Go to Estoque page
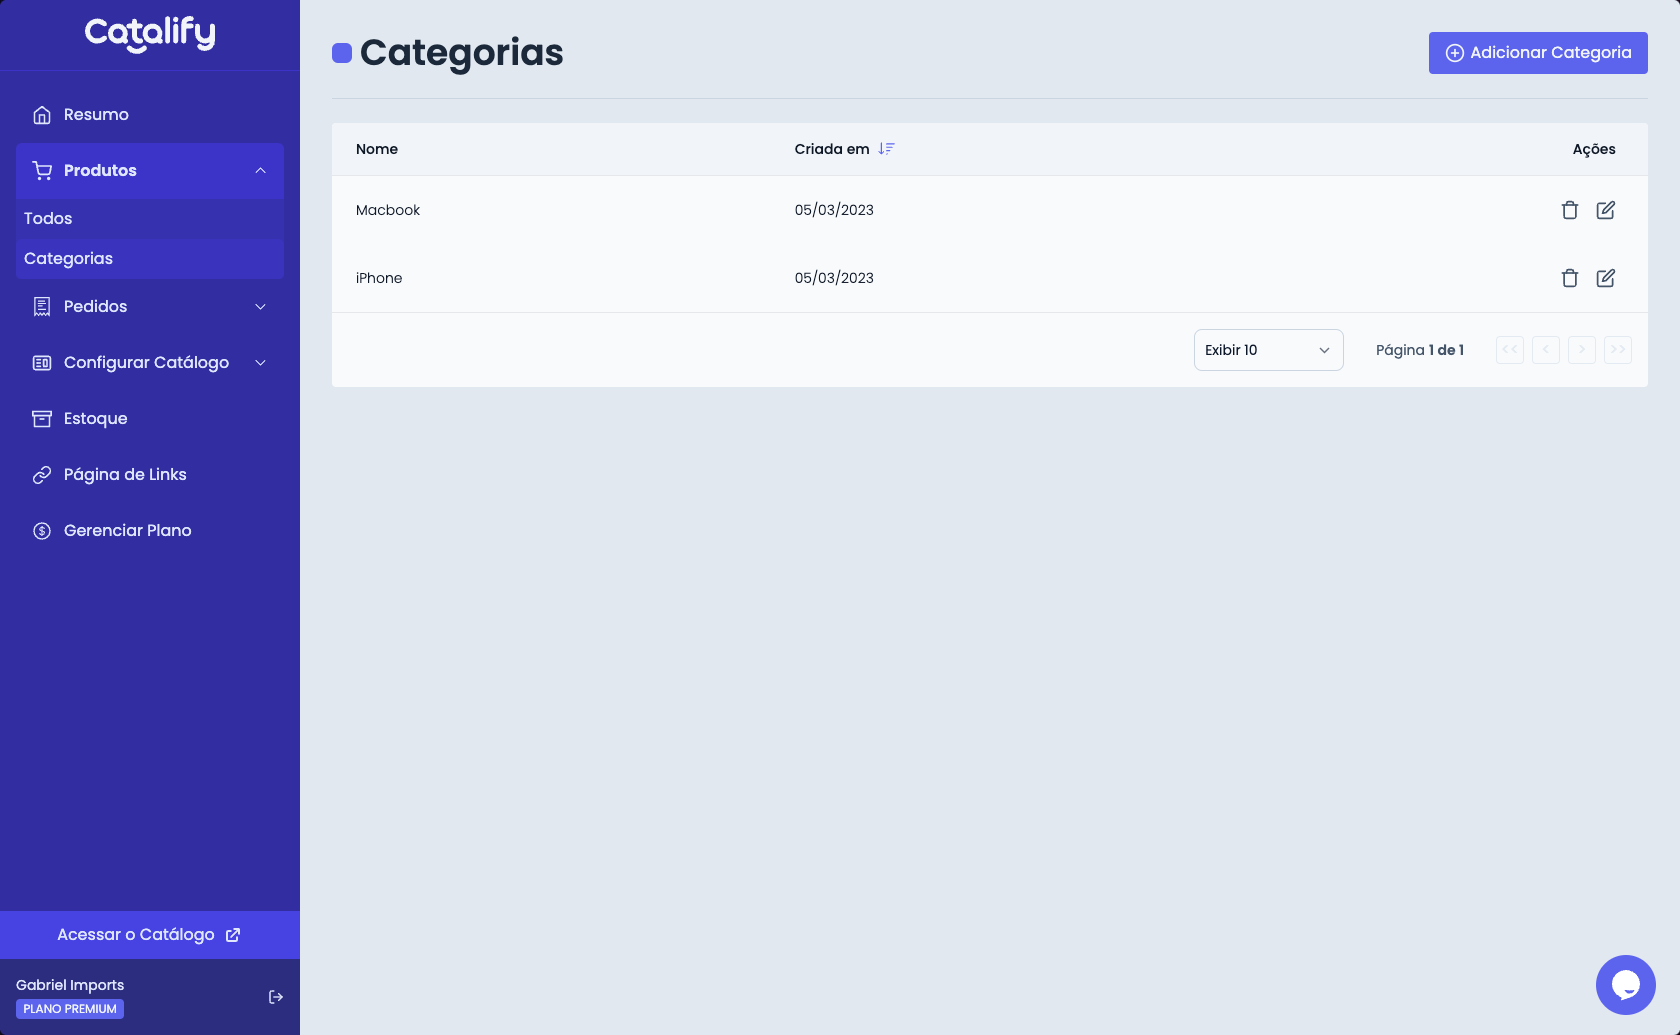 click(x=150, y=419)
